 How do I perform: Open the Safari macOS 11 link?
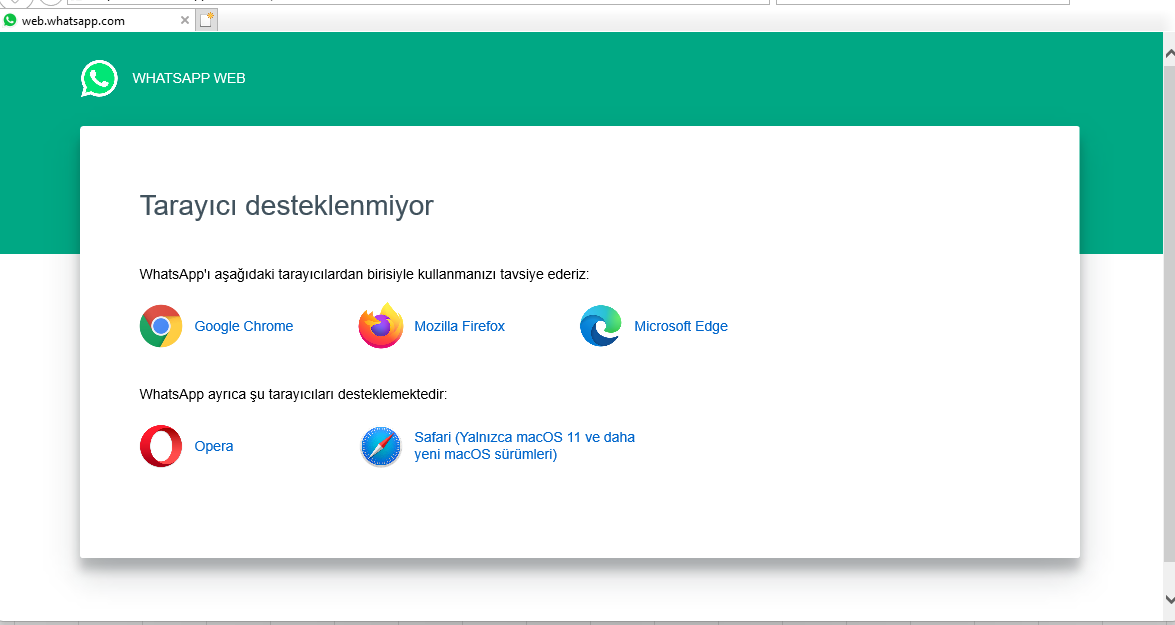tap(525, 446)
